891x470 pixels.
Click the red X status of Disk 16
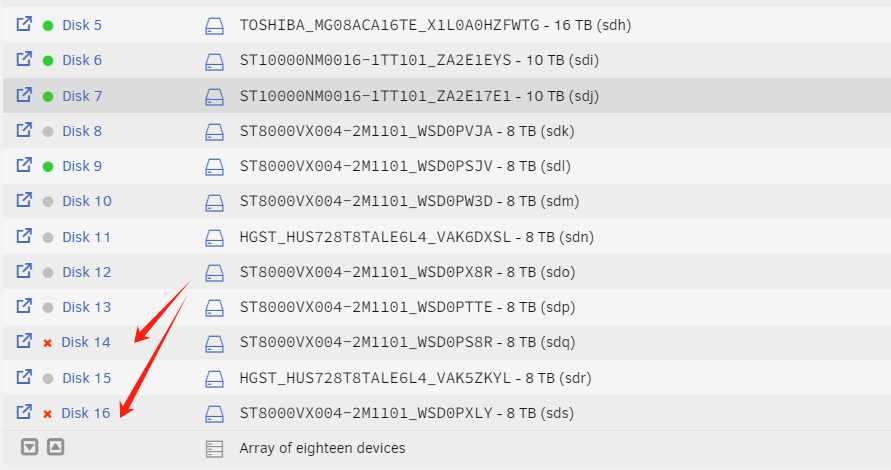click(x=48, y=414)
